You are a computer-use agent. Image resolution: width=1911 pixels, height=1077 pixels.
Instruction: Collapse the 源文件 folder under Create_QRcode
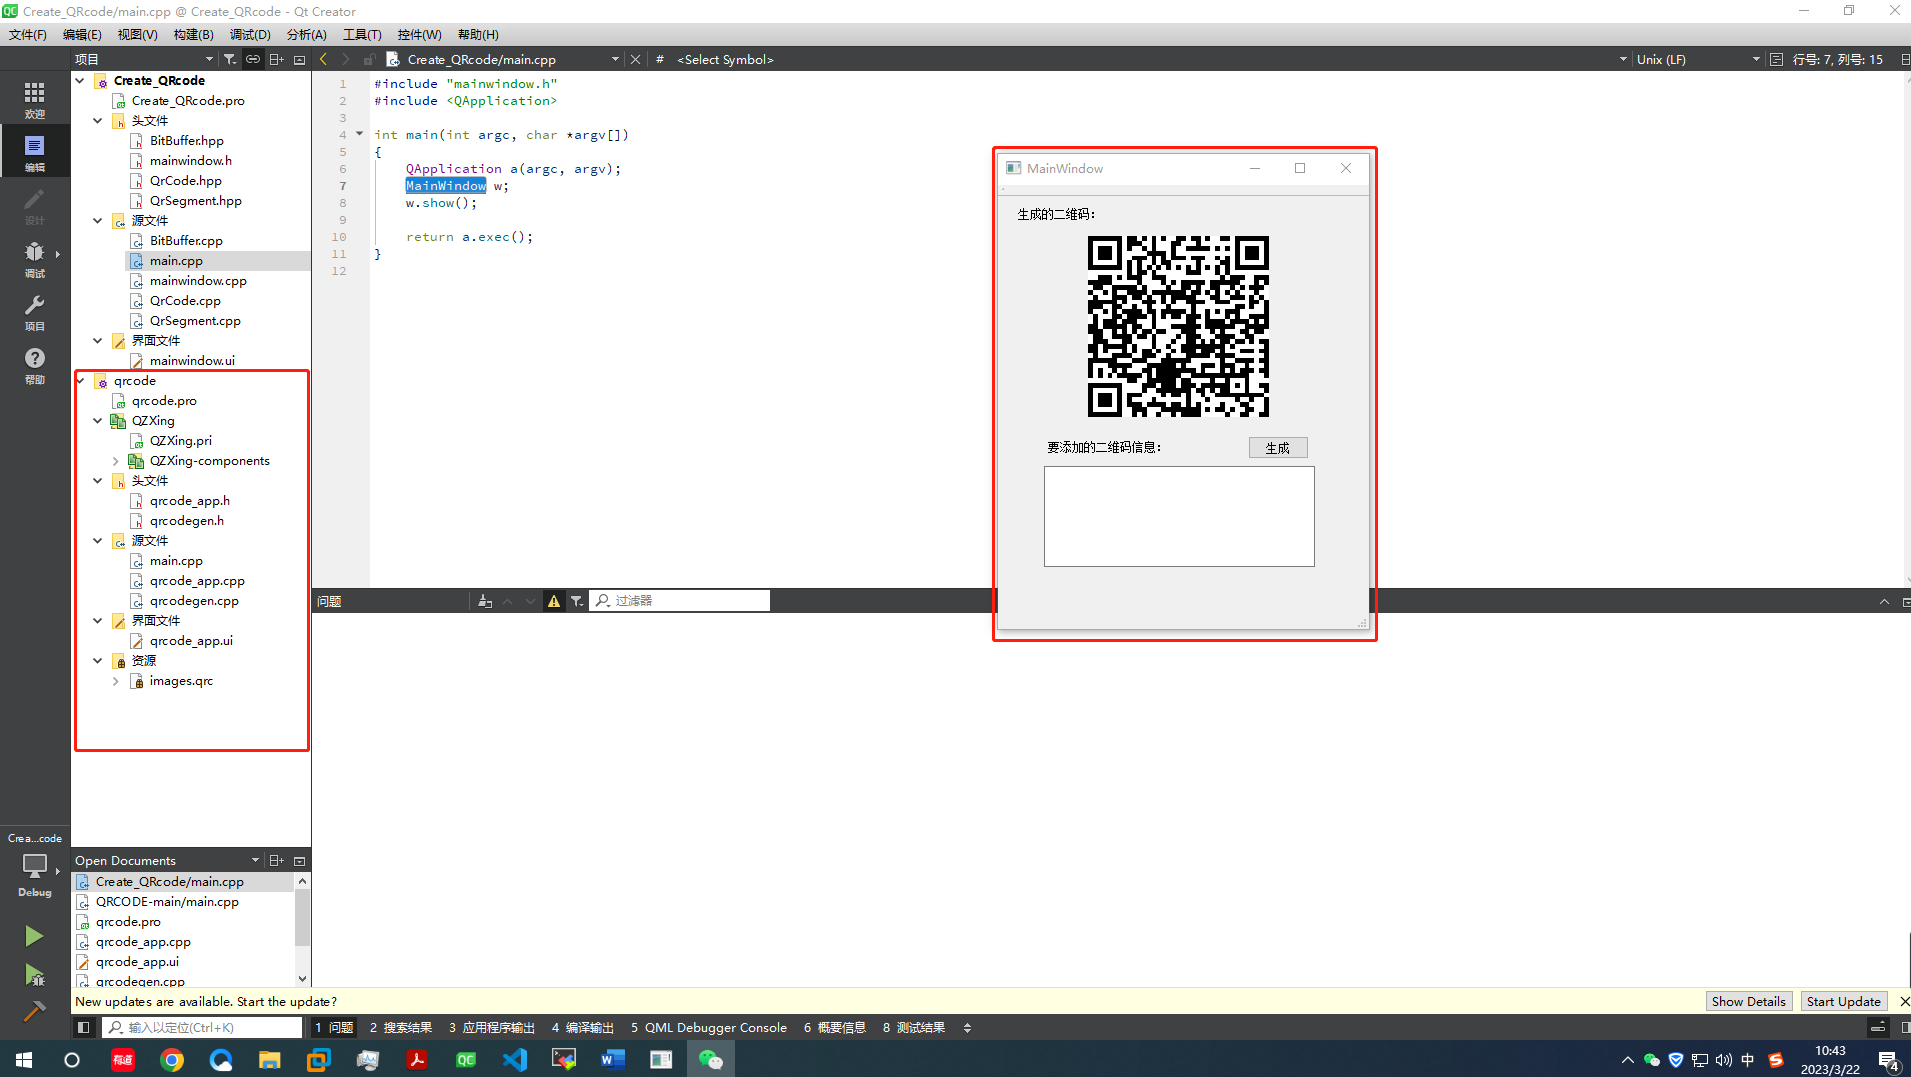tap(98, 220)
